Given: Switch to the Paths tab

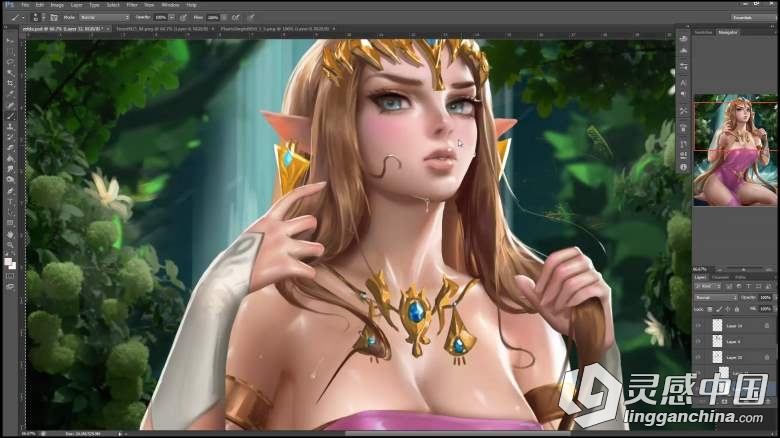Looking at the screenshot, I should click(x=740, y=277).
